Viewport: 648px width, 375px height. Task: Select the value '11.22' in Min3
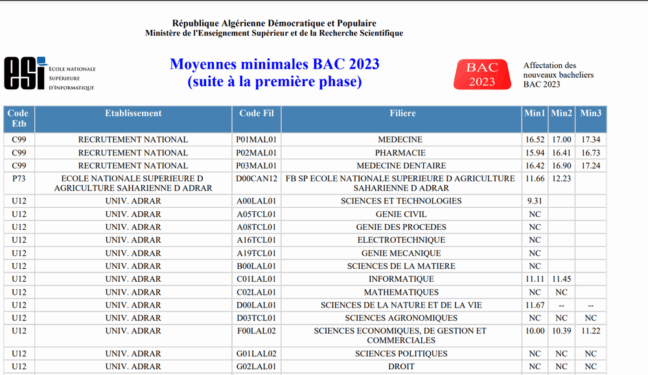(591, 331)
